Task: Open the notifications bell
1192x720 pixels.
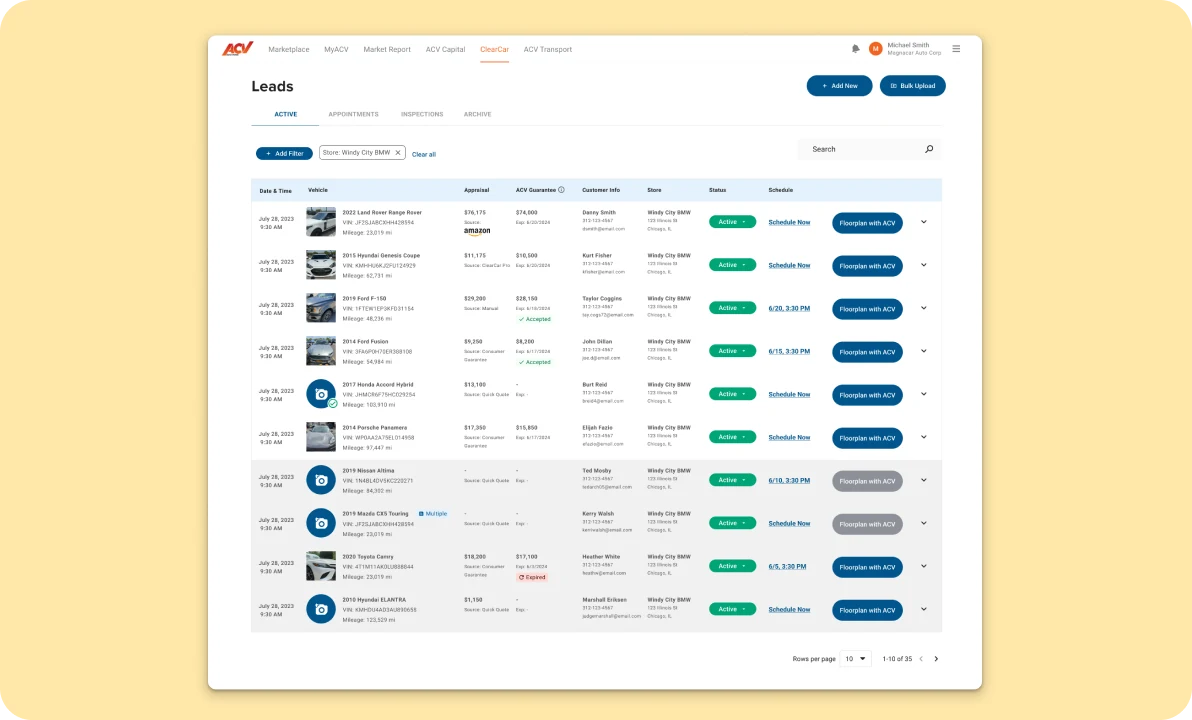Action: [855, 49]
